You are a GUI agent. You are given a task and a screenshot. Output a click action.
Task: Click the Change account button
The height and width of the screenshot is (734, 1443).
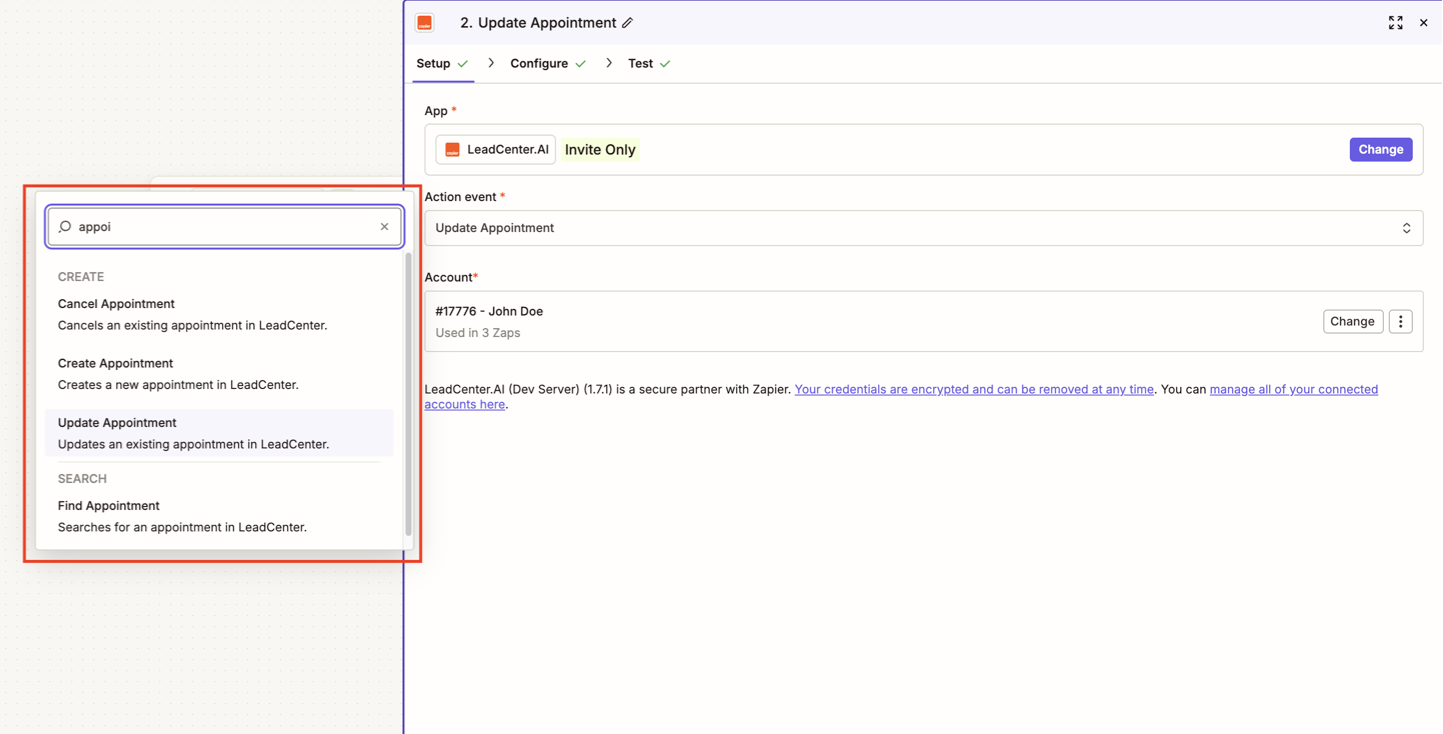[1352, 321]
